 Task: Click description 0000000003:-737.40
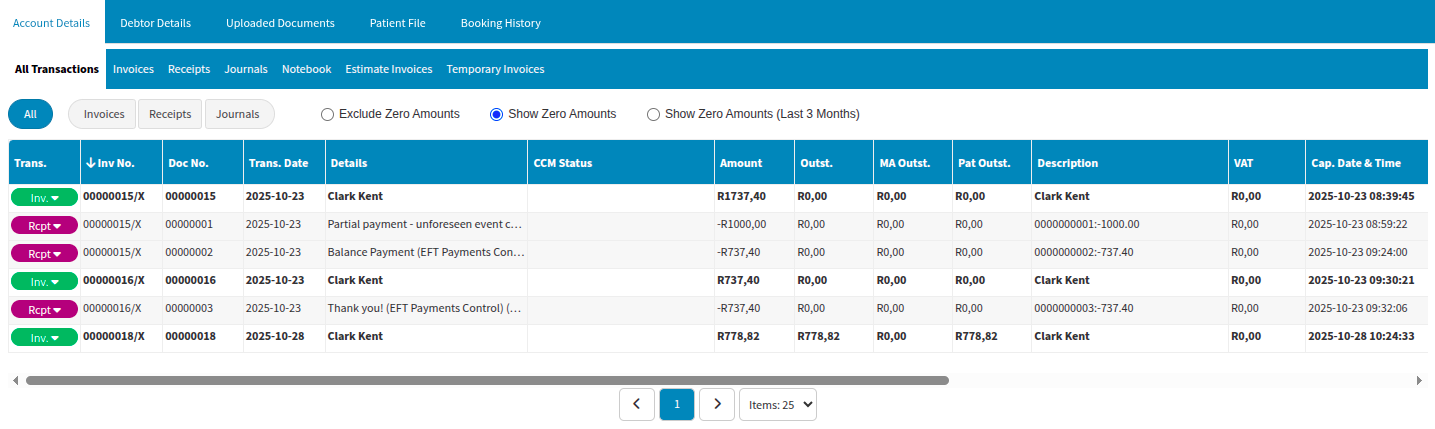(1130, 309)
